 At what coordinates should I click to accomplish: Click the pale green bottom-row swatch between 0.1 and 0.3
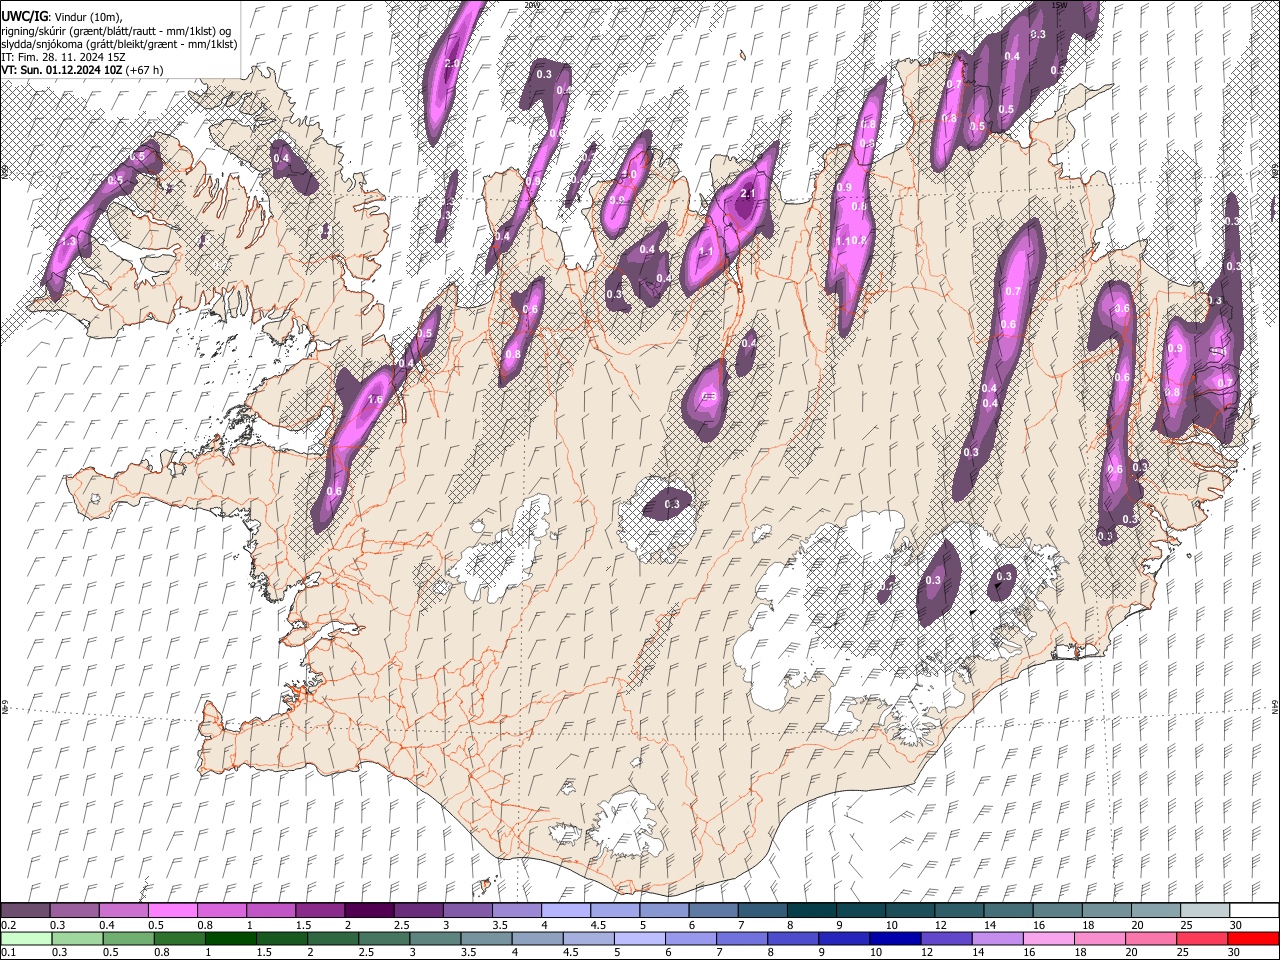(26, 938)
